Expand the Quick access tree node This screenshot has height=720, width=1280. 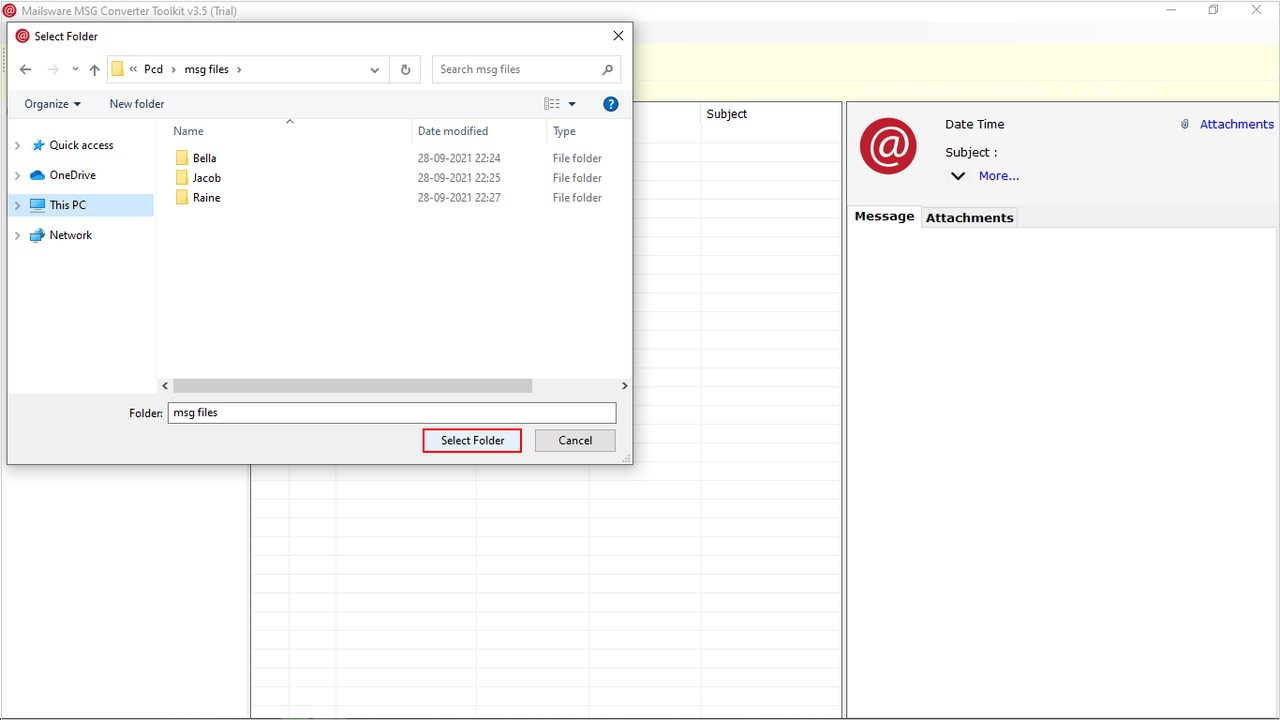pyautogui.click(x=17, y=145)
